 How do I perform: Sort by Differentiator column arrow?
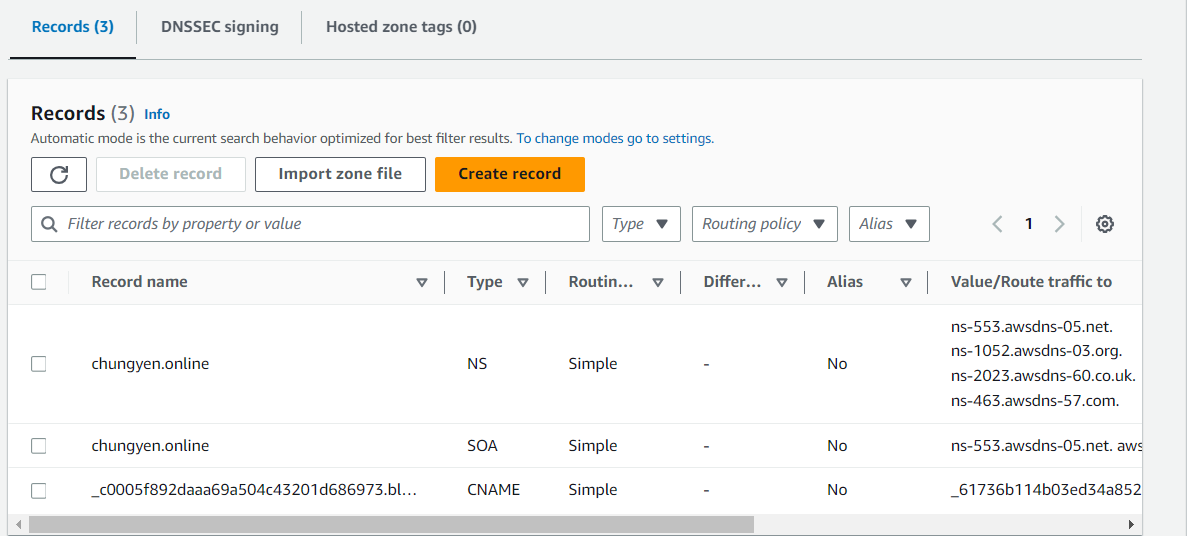(781, 282)
